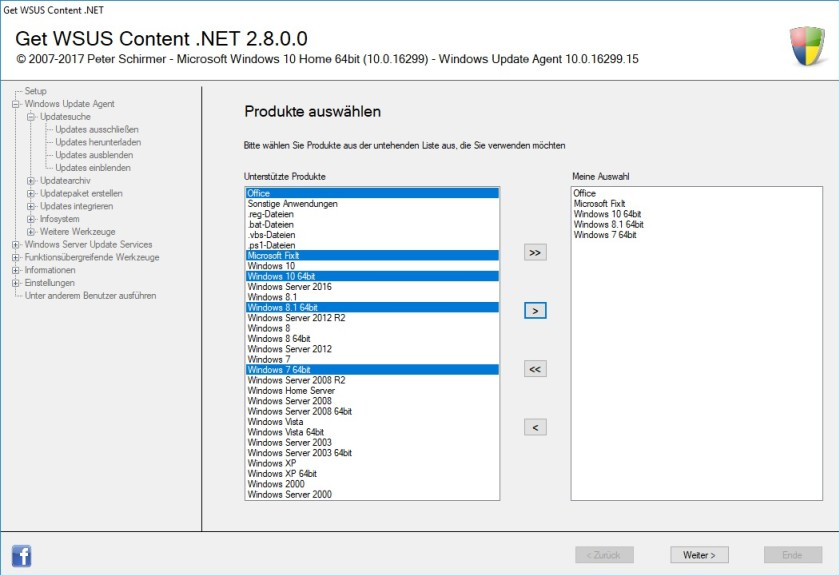This screenshot has width=839, height=575.
Task: Select Windows Server 2008 64bit entry
Action: pyautogui.click(x=372, y=411)
